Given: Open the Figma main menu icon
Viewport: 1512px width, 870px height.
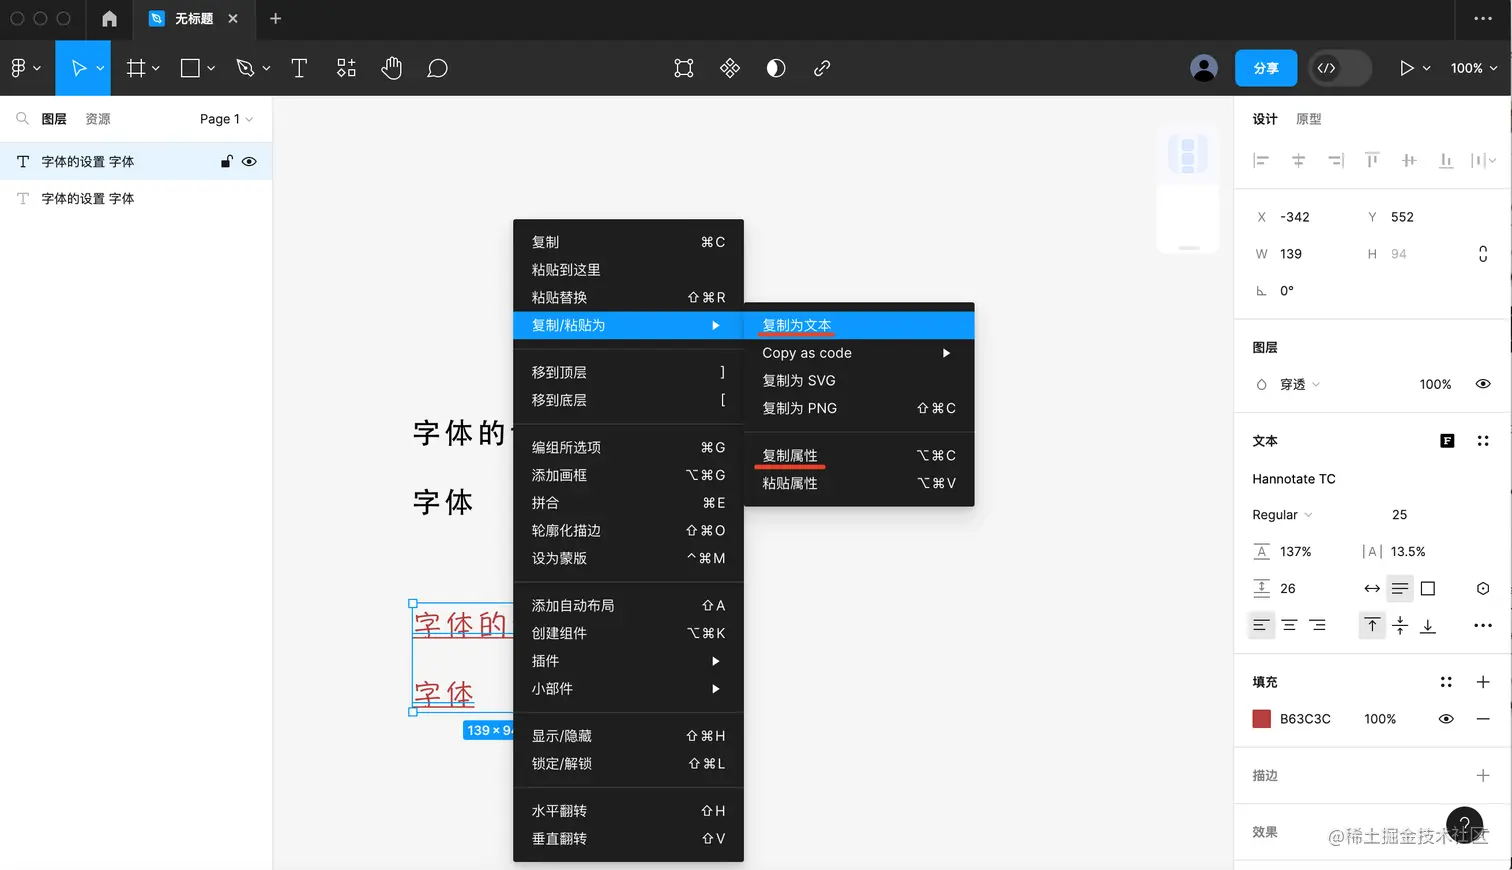Looking at the screenshot, I should 18,68.
